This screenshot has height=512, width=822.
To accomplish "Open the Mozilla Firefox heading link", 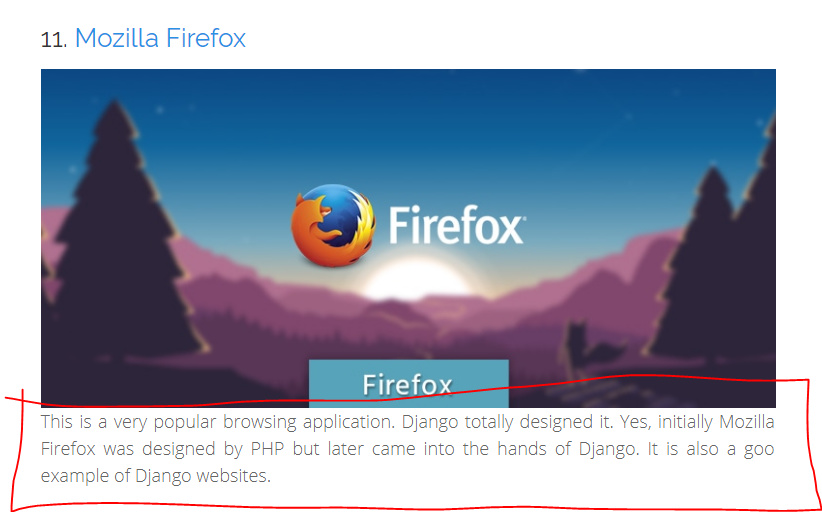I will coord(160,38).
